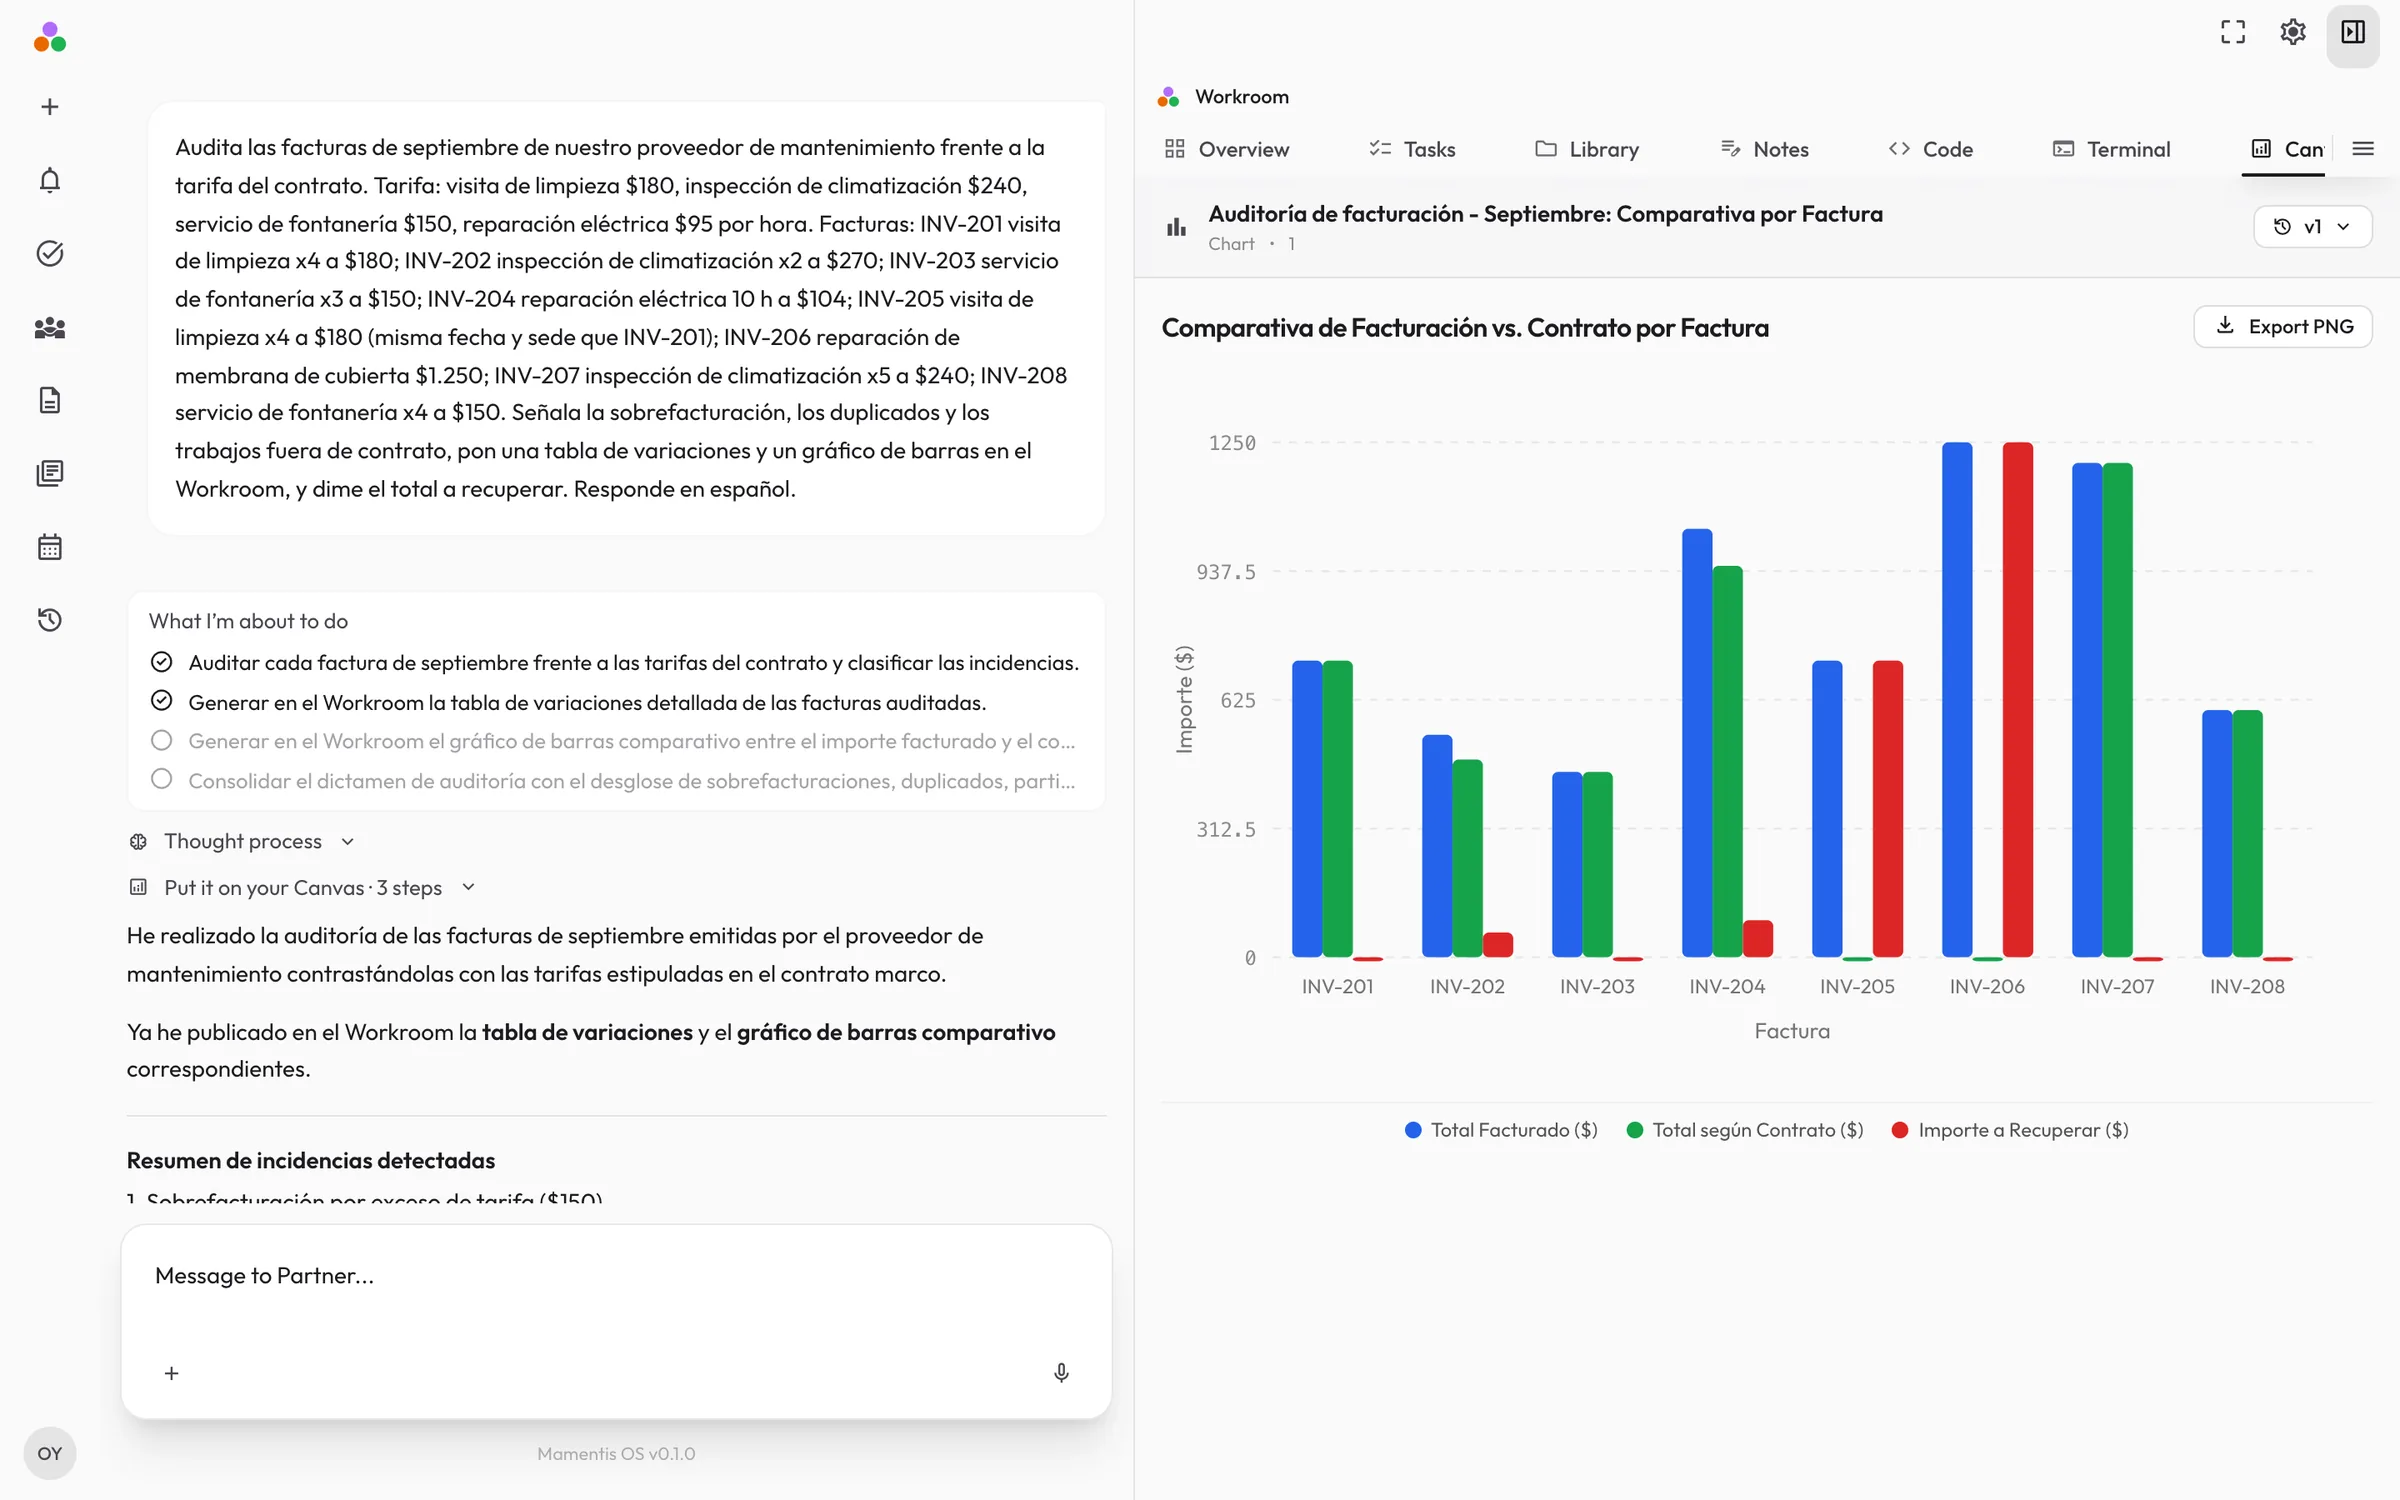The image size is (2400, 1500).
Task: Open the calendar icon in sidebar
Action: pyautogui.click(x=49, y=547)
